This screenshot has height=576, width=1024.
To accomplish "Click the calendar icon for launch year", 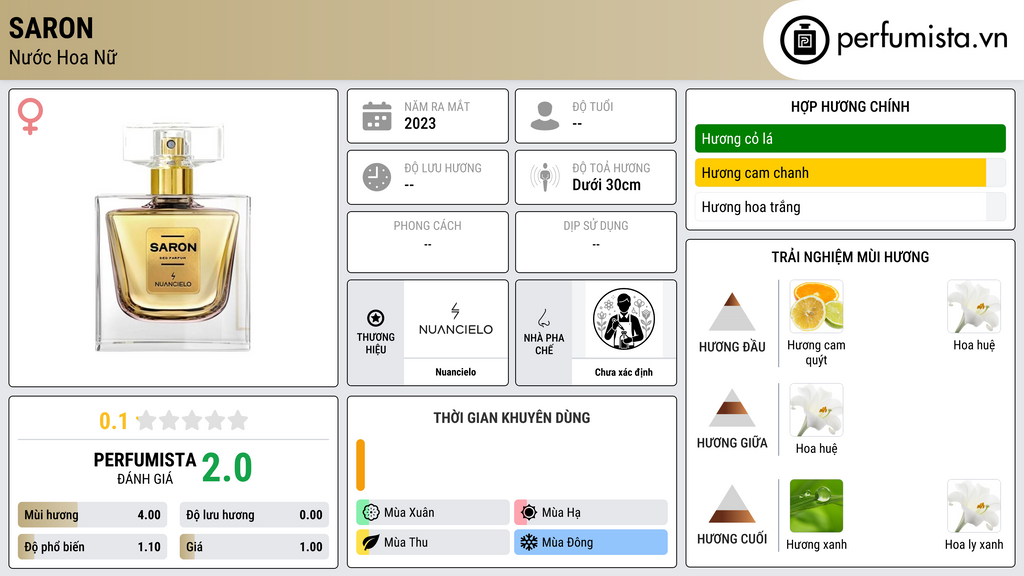I will (377, 116).
